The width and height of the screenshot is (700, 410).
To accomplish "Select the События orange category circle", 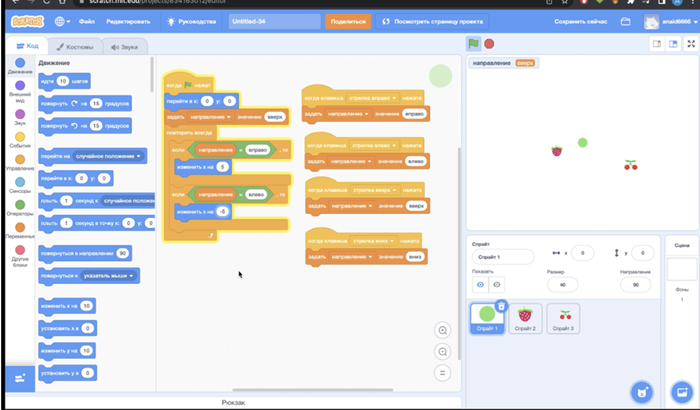I will [x=20, y=139].
